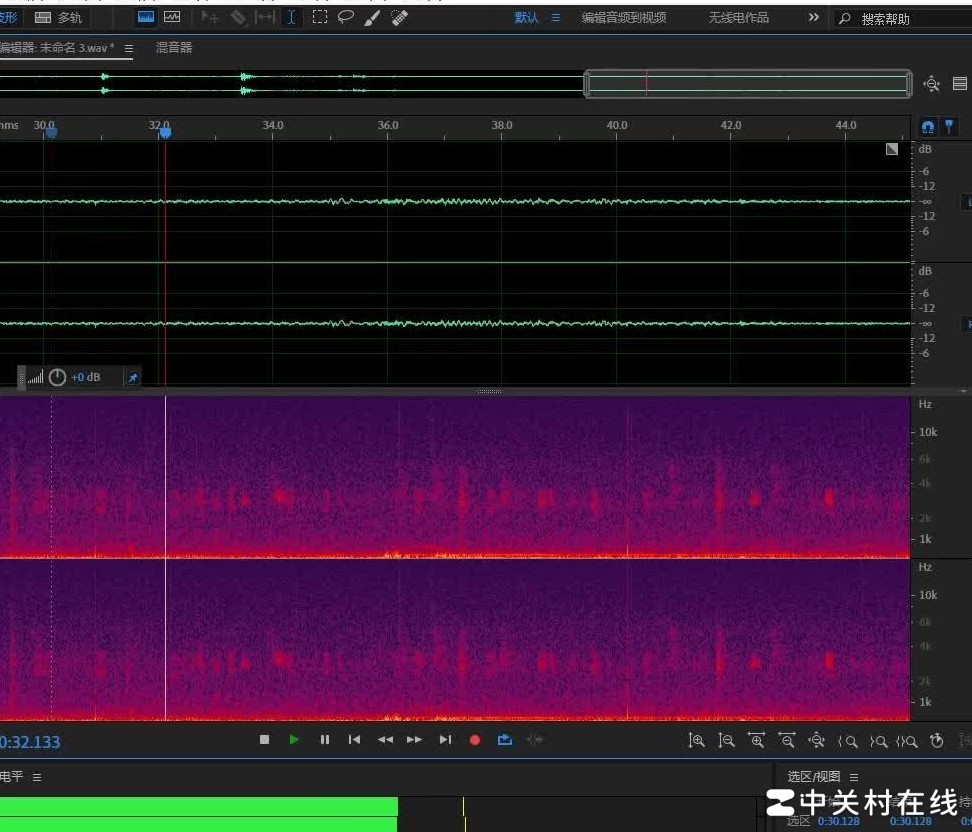Select the 编辑音频到视频 workspace

(x=624, y=18)
